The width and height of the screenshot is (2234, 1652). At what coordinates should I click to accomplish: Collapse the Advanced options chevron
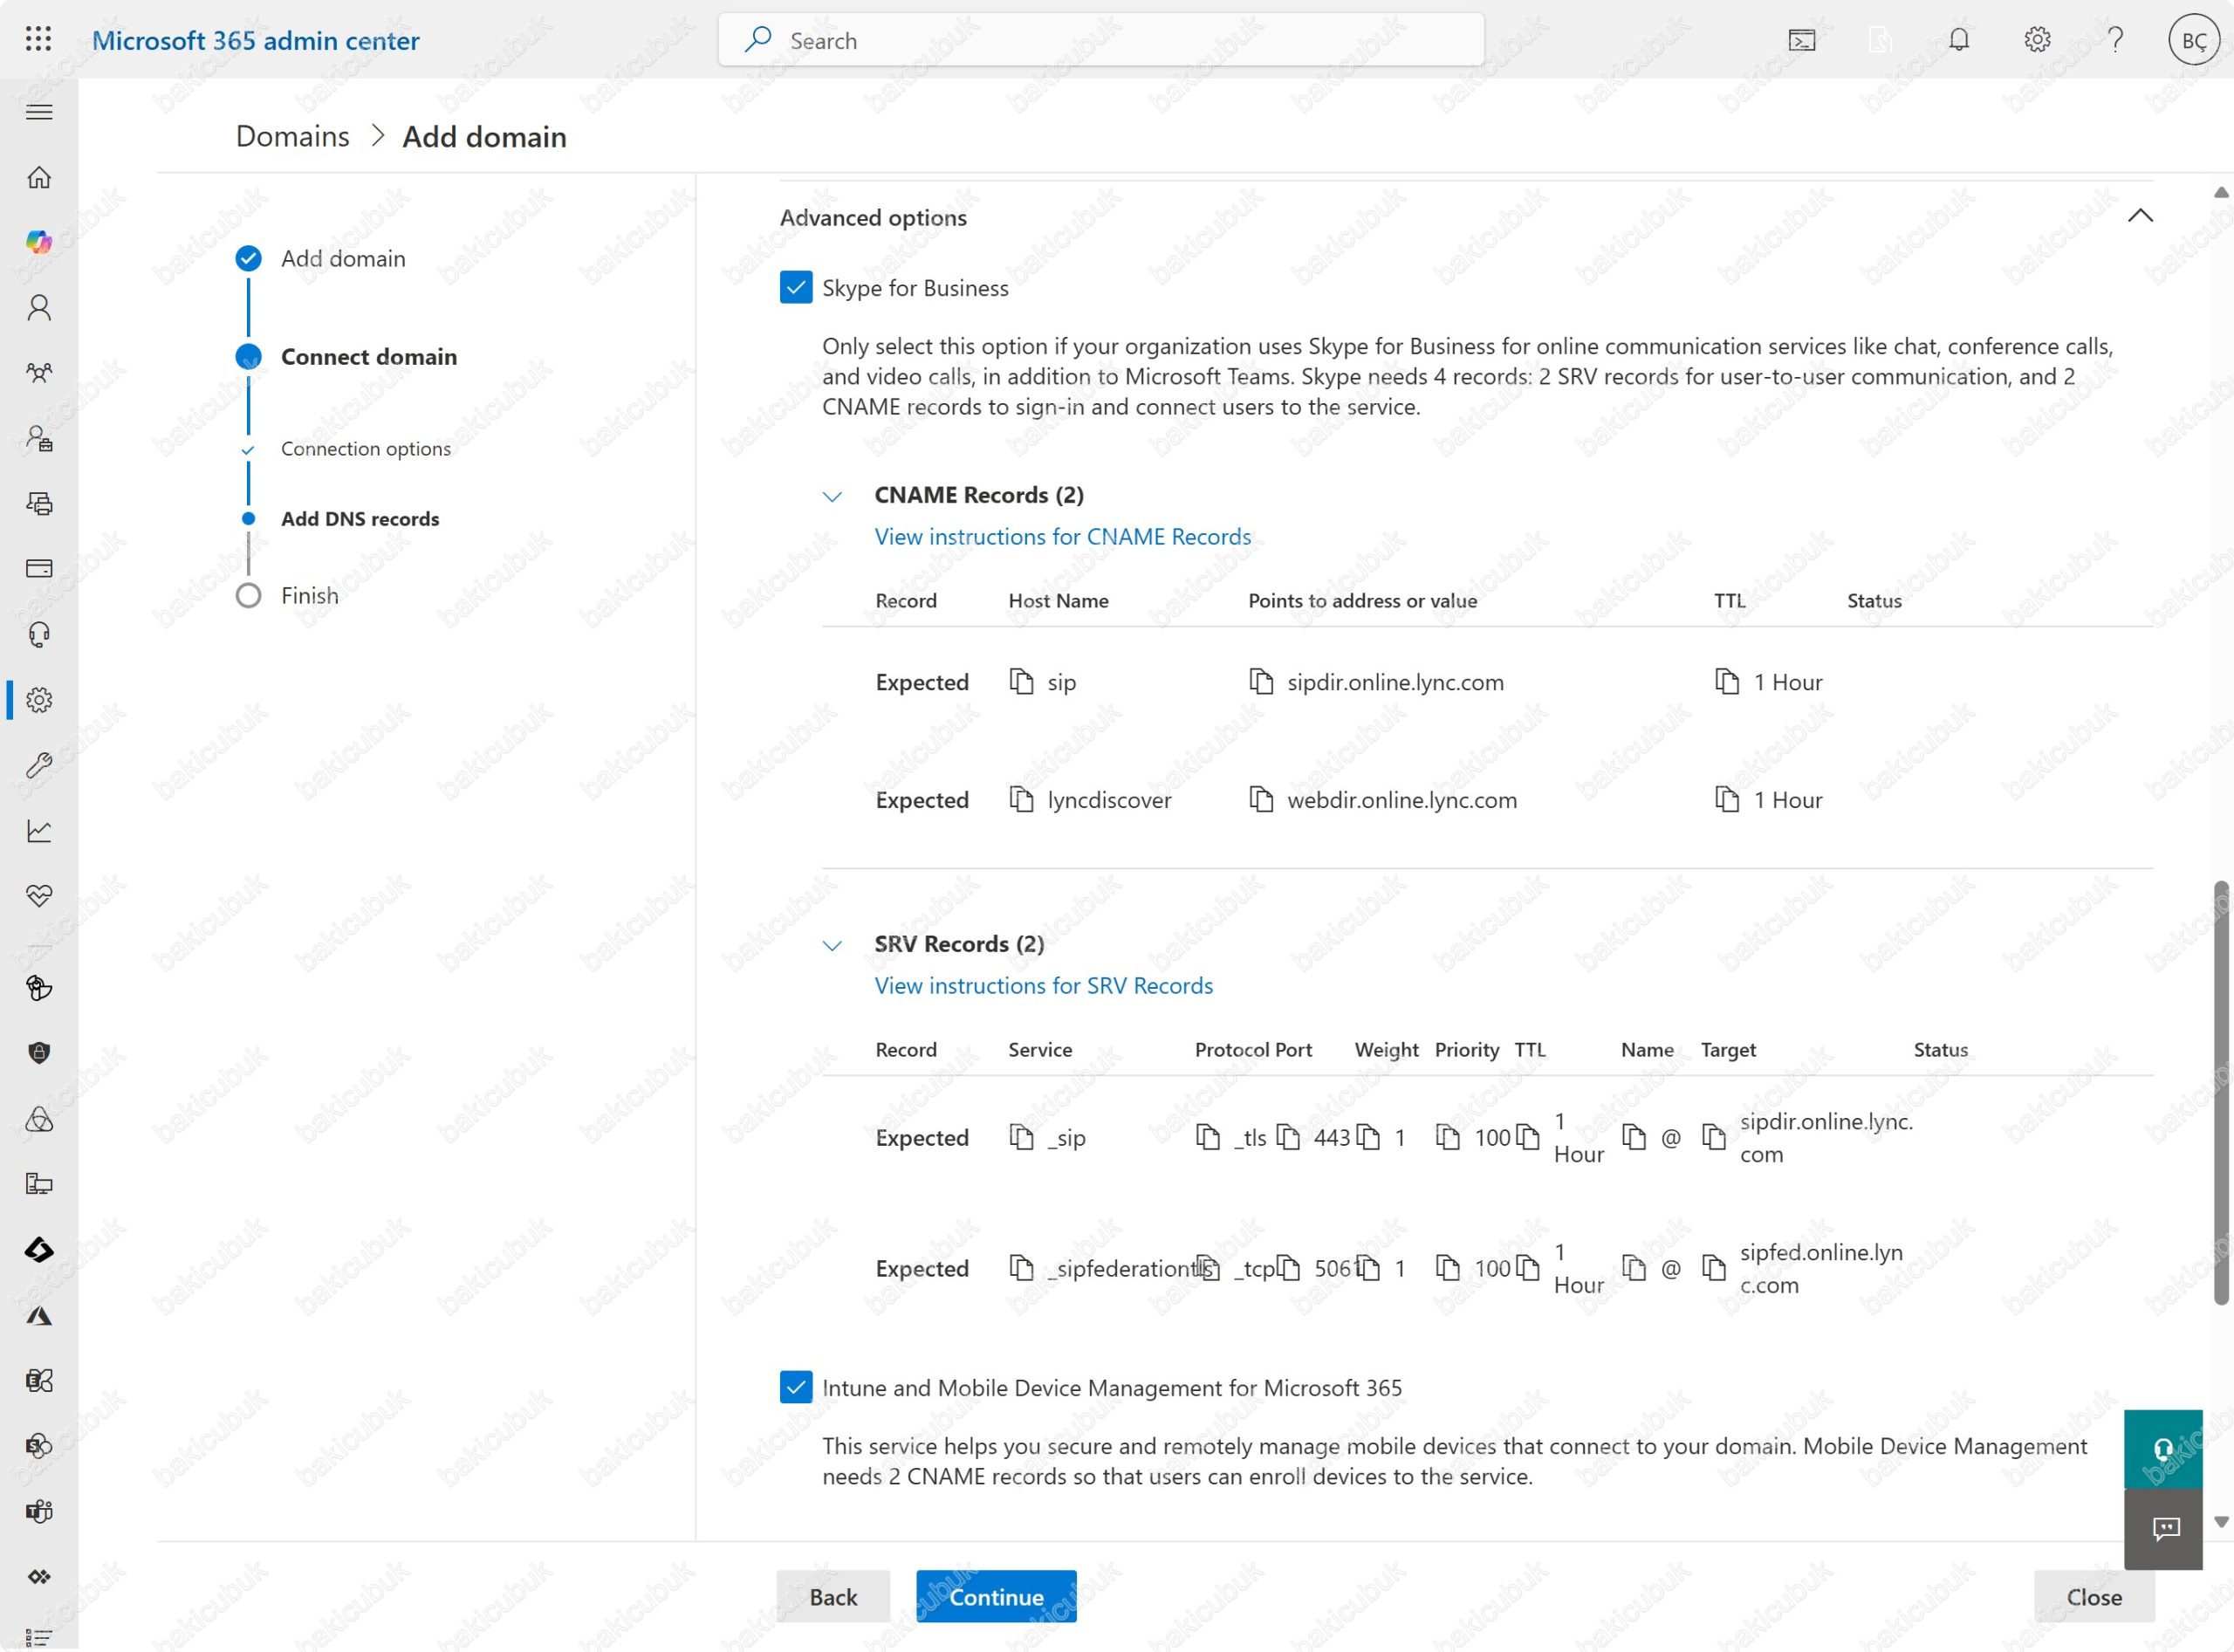[2140, 216]
